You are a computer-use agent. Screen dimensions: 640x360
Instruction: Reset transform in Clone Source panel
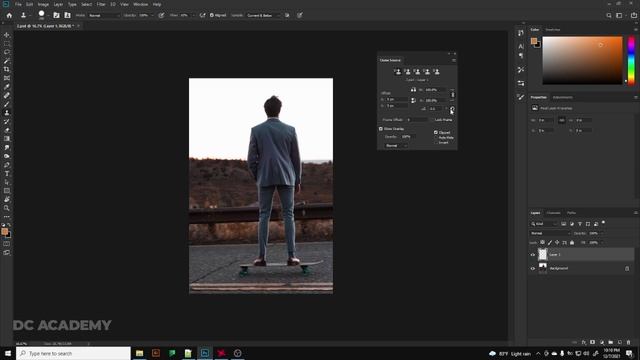(x=452, y=109)
